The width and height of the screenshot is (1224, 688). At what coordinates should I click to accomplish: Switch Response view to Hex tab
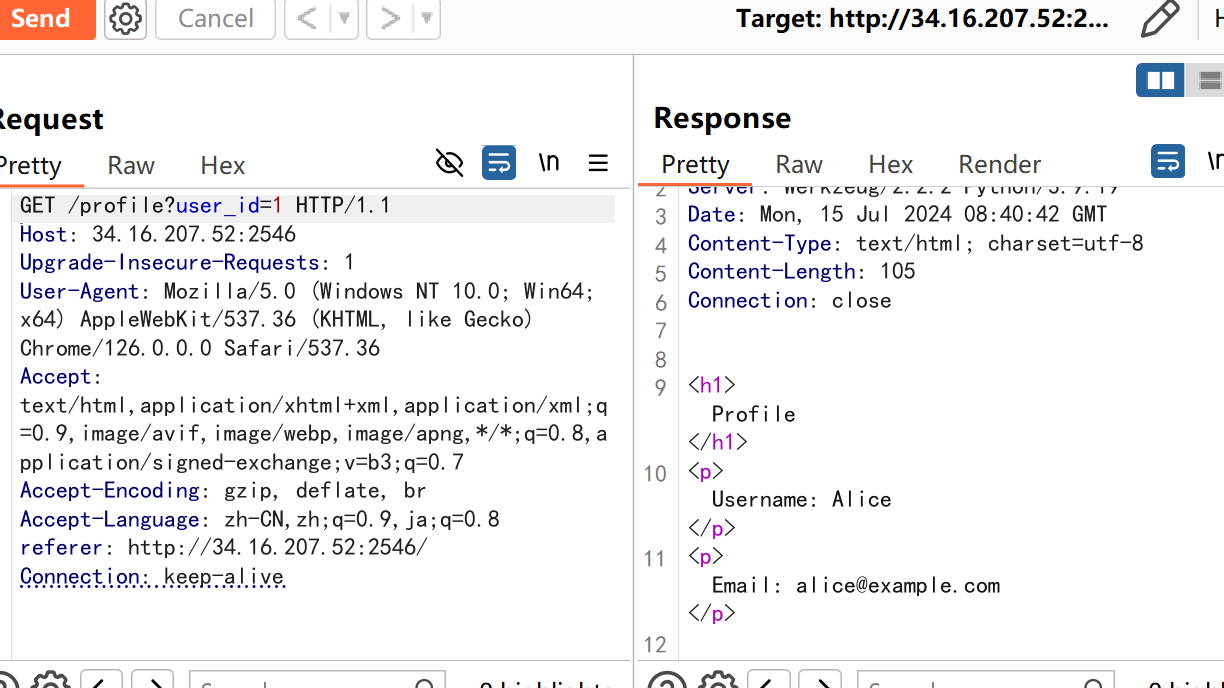[891, 164]
